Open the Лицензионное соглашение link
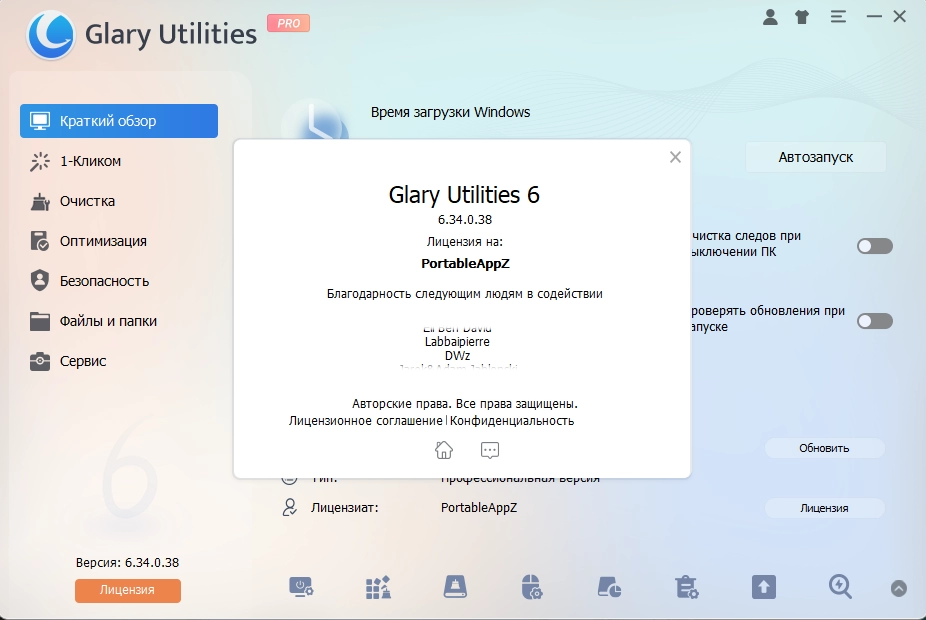 coord(366,420)
